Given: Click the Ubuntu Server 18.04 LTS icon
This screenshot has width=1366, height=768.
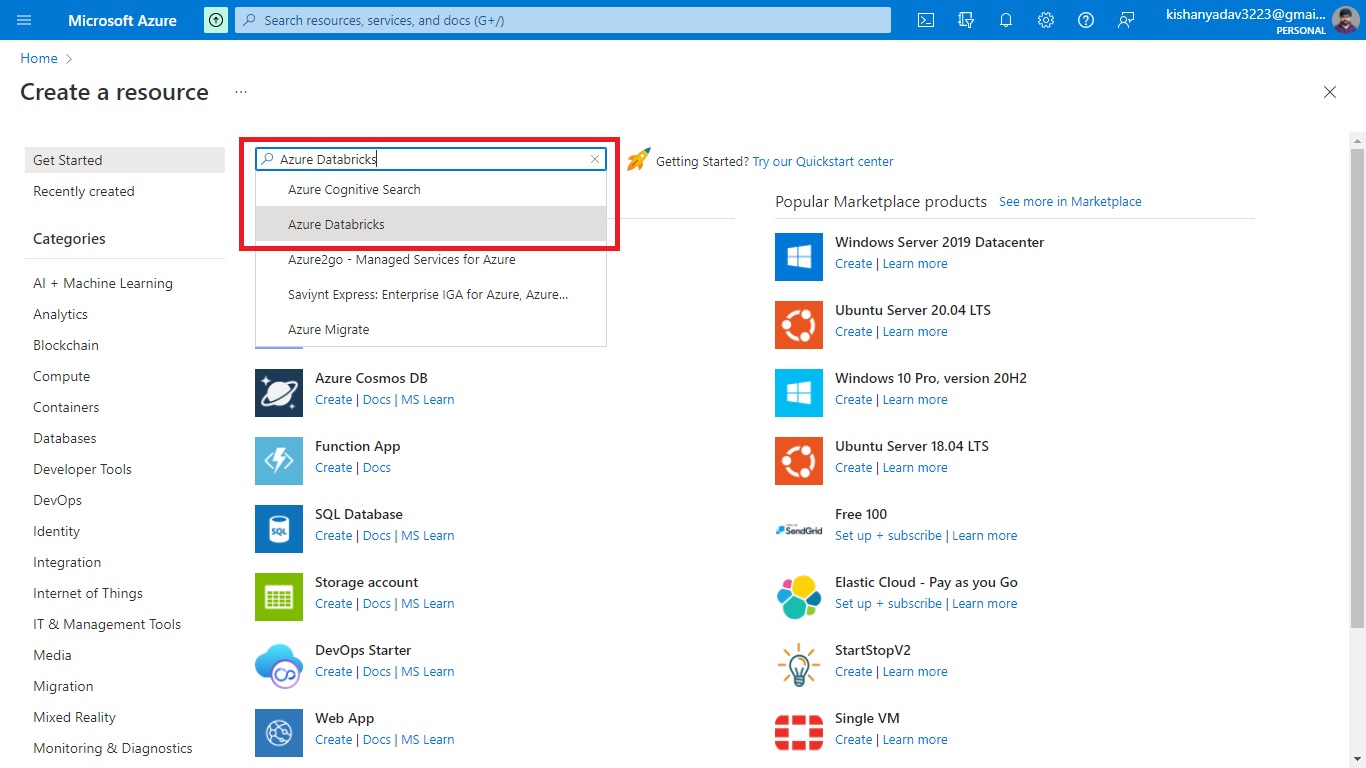Looking at the screenshot, I should pyautogui.click(x=799, y=460).
